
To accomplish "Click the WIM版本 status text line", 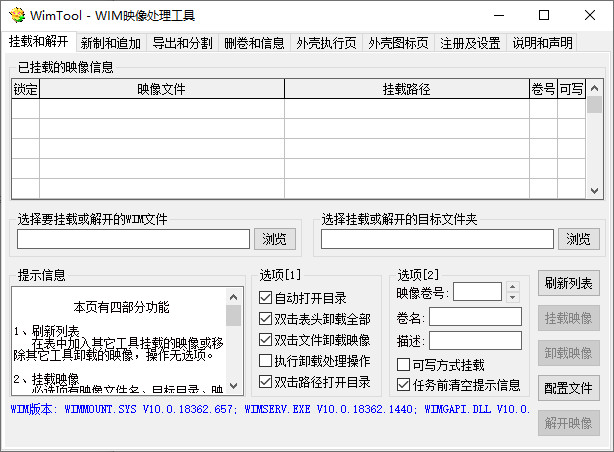I will tap(270, 409).
